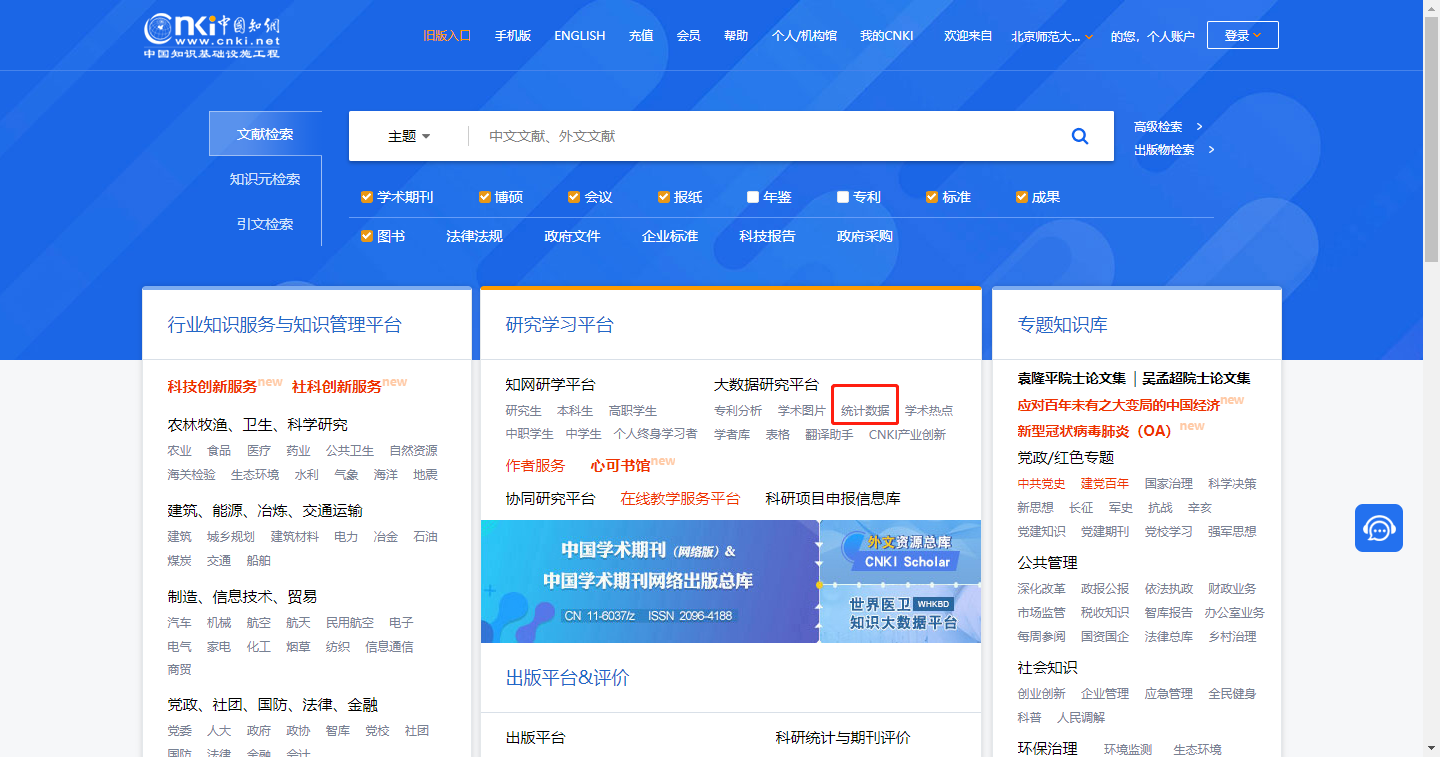The height and width of the screenshot is (757, 1440).
Task: Toggle the 标准 checkbox
Action: pyautogui.click(x=932, y=197)
